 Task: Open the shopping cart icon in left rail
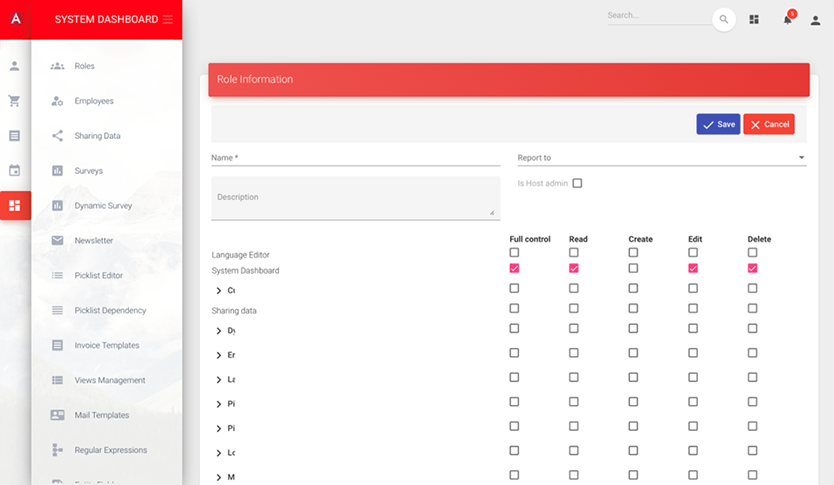coord(14,101)
